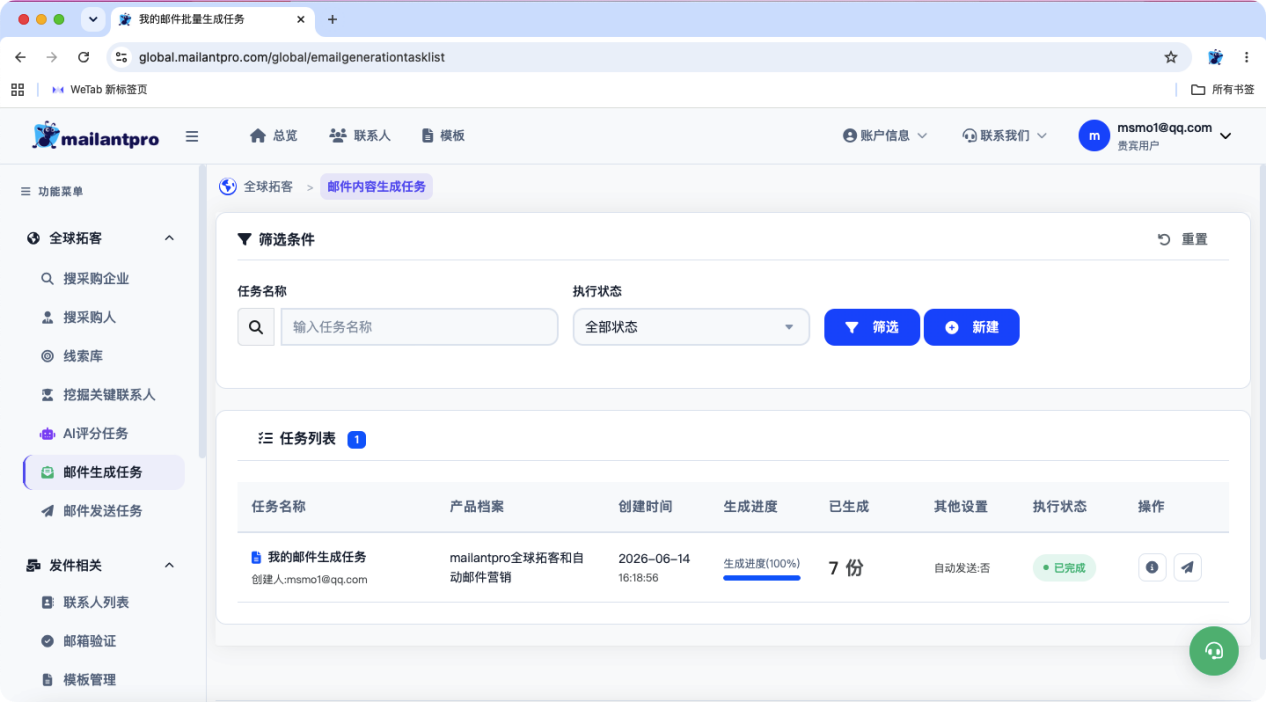Screen dimensions: 1266x702
Task: Collapse the 发件相关 sidebar section
Action: click(169, 565)
